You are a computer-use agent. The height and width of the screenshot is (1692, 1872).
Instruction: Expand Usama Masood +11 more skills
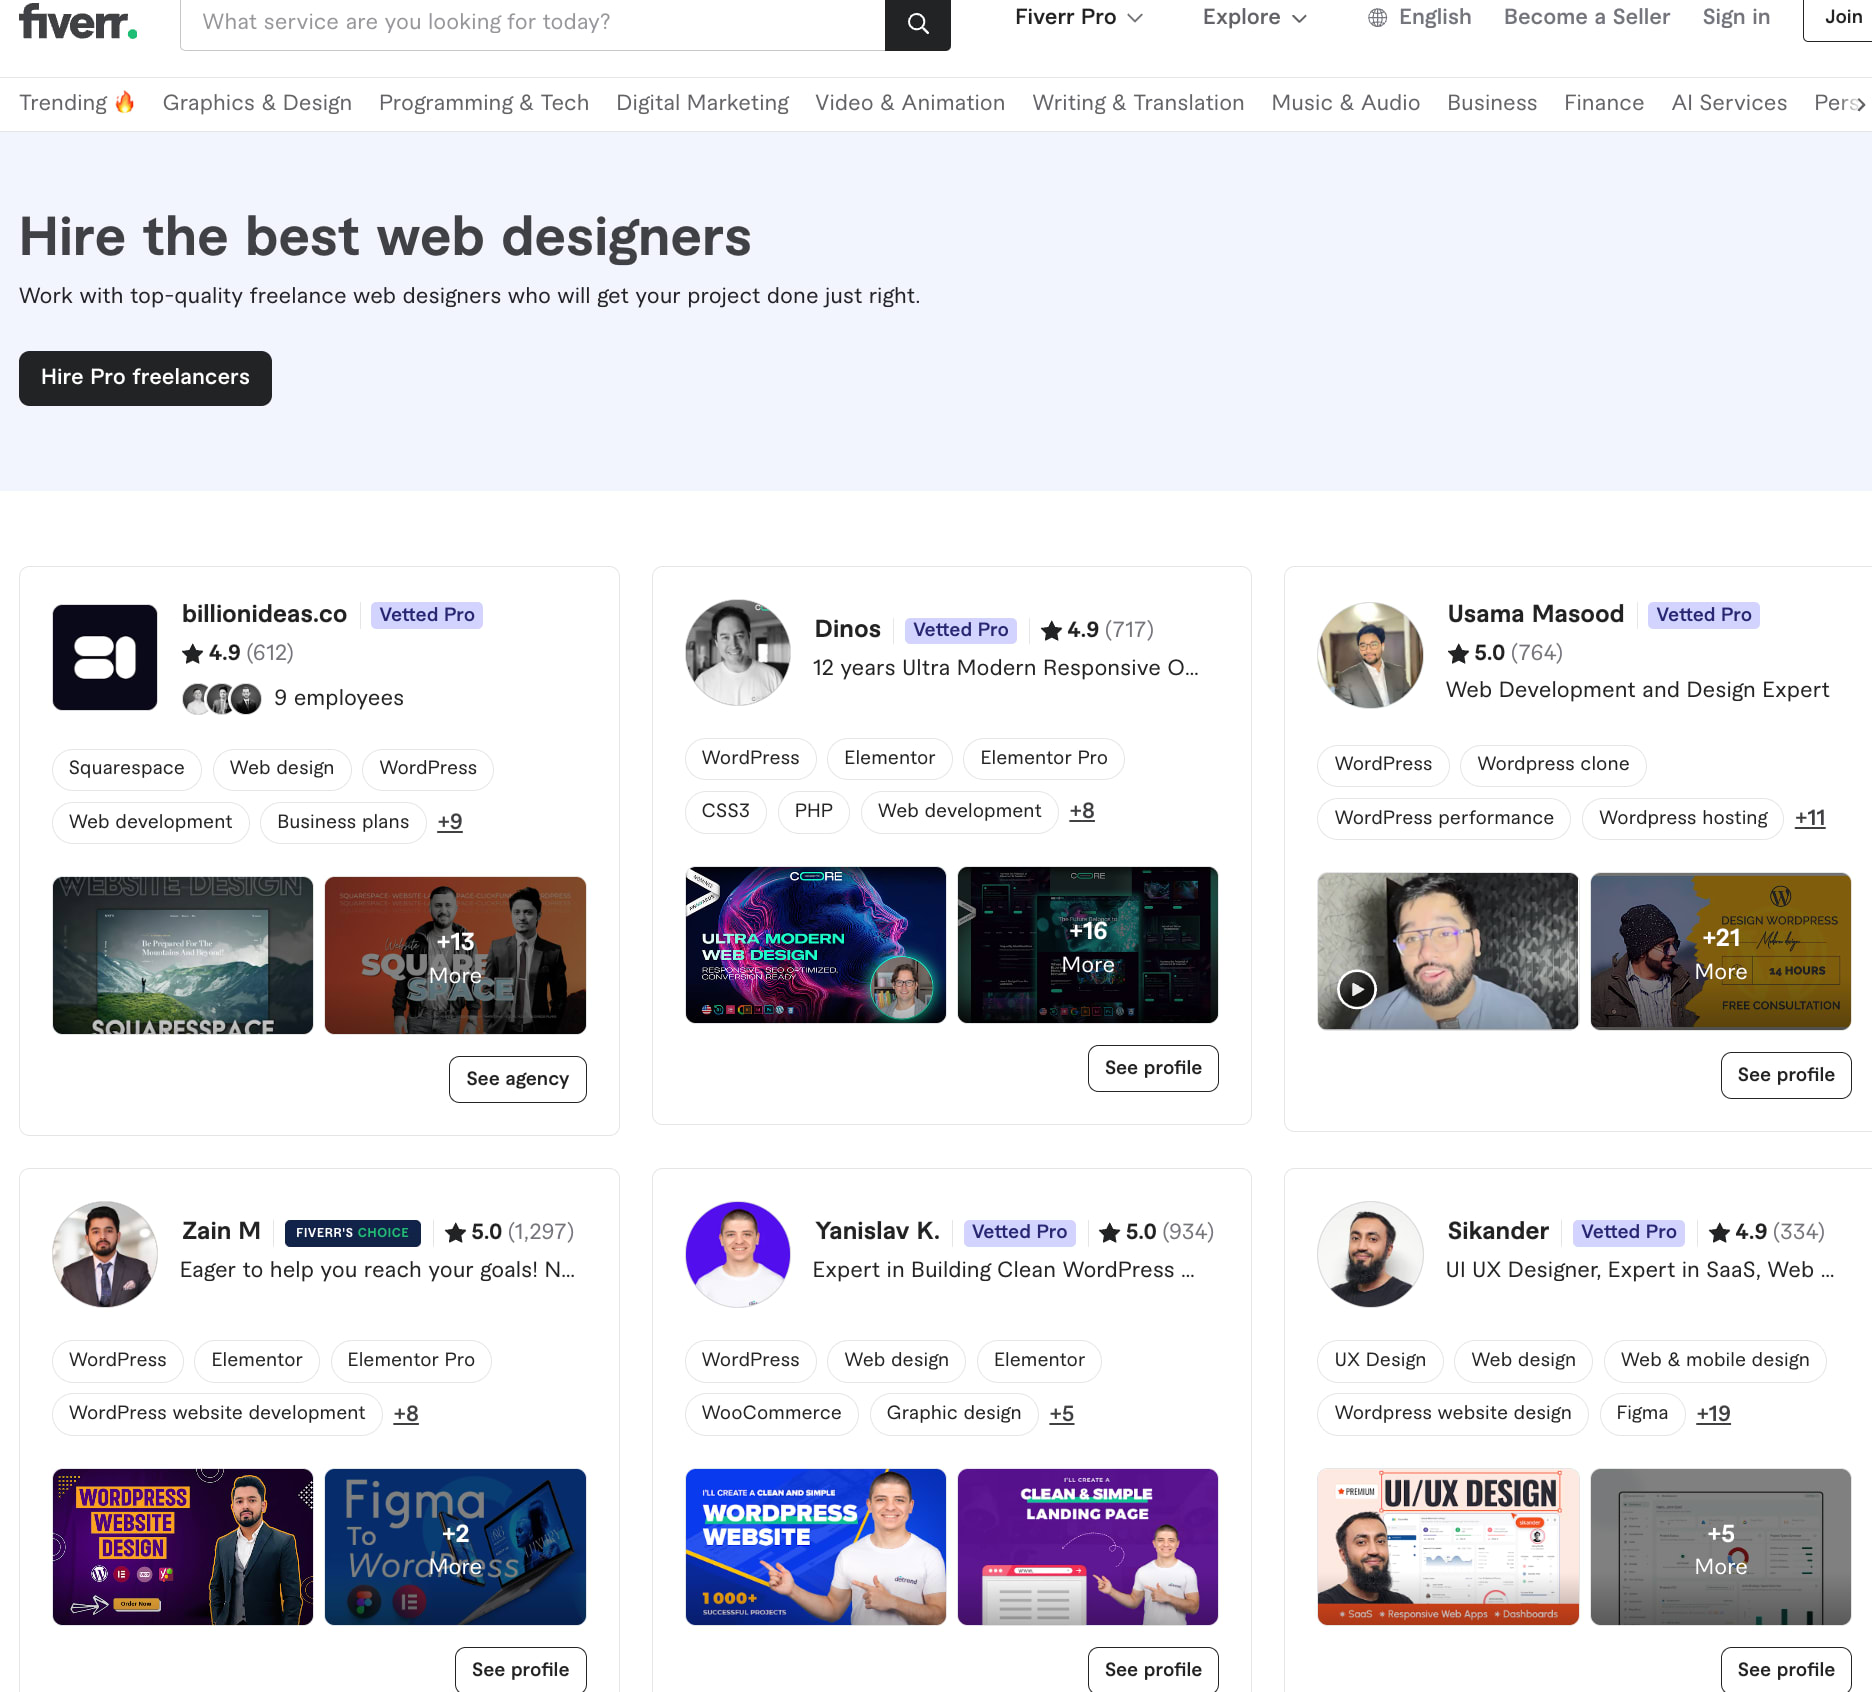pos(1810,818)
